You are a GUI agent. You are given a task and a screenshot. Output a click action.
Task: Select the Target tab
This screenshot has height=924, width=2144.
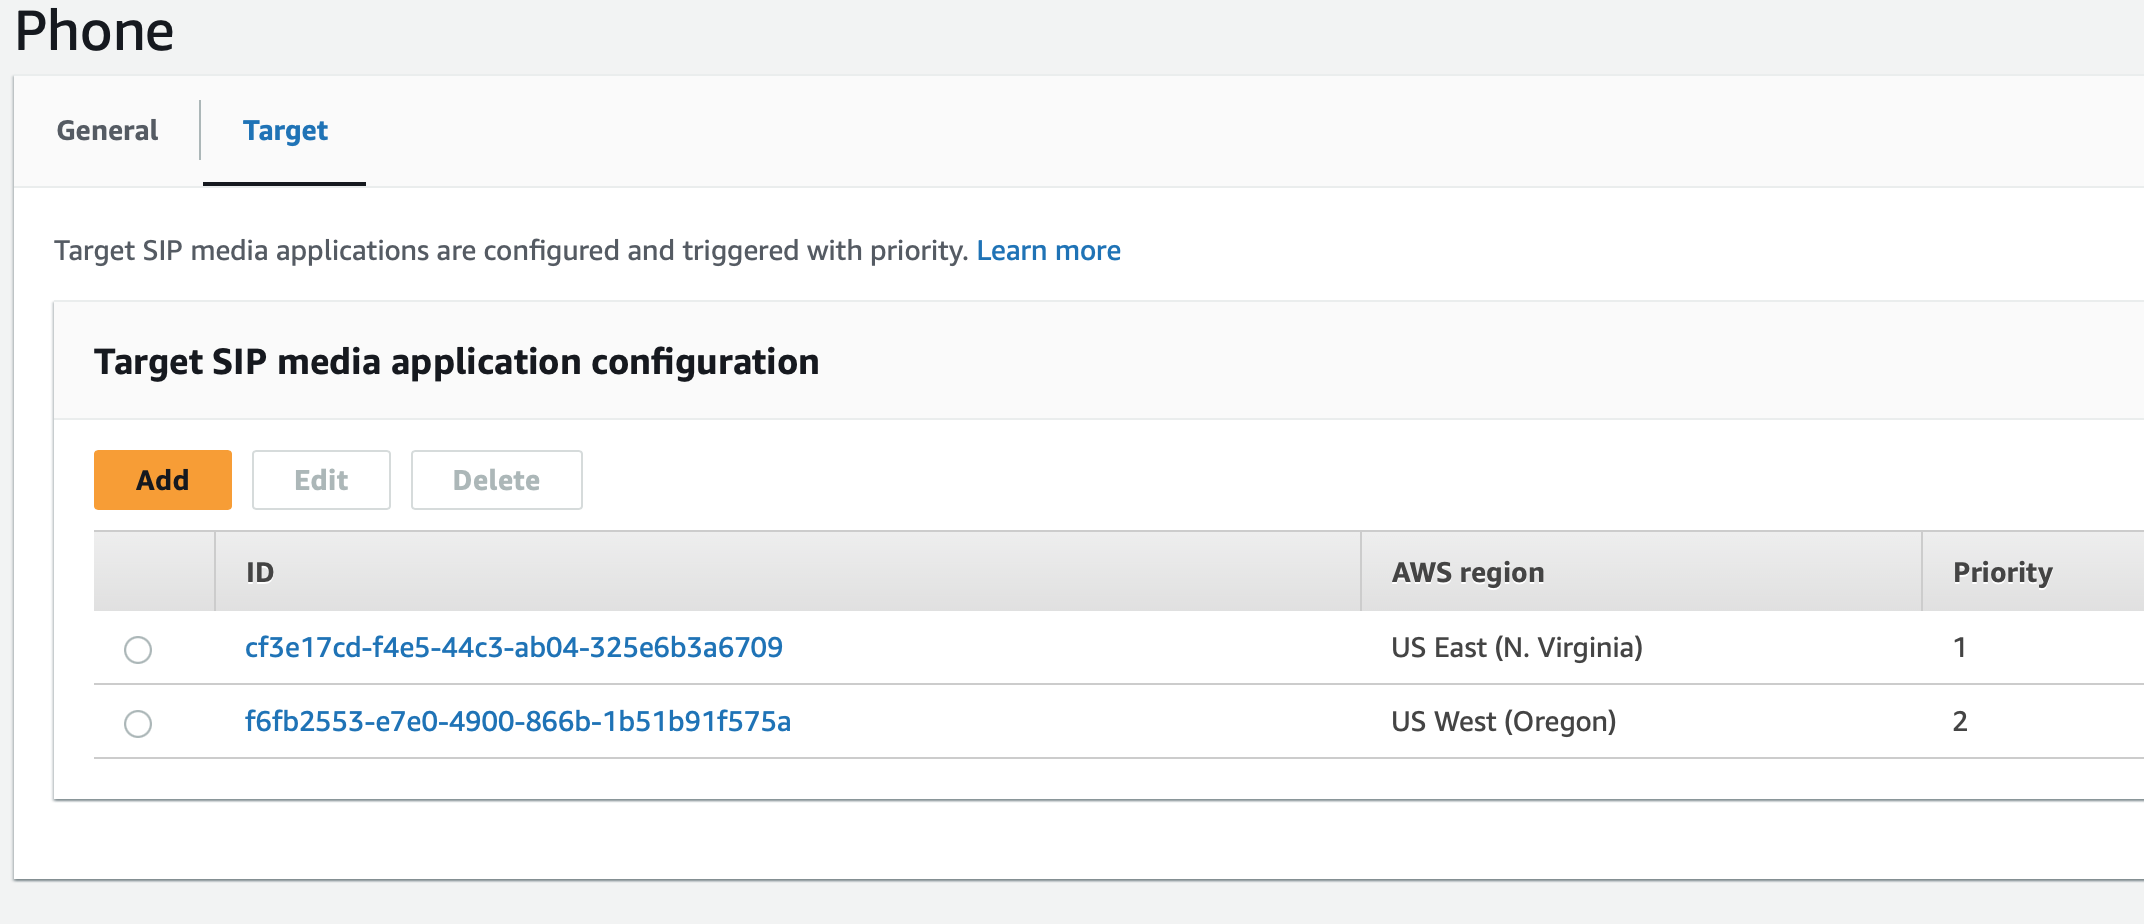pos(285,131)
